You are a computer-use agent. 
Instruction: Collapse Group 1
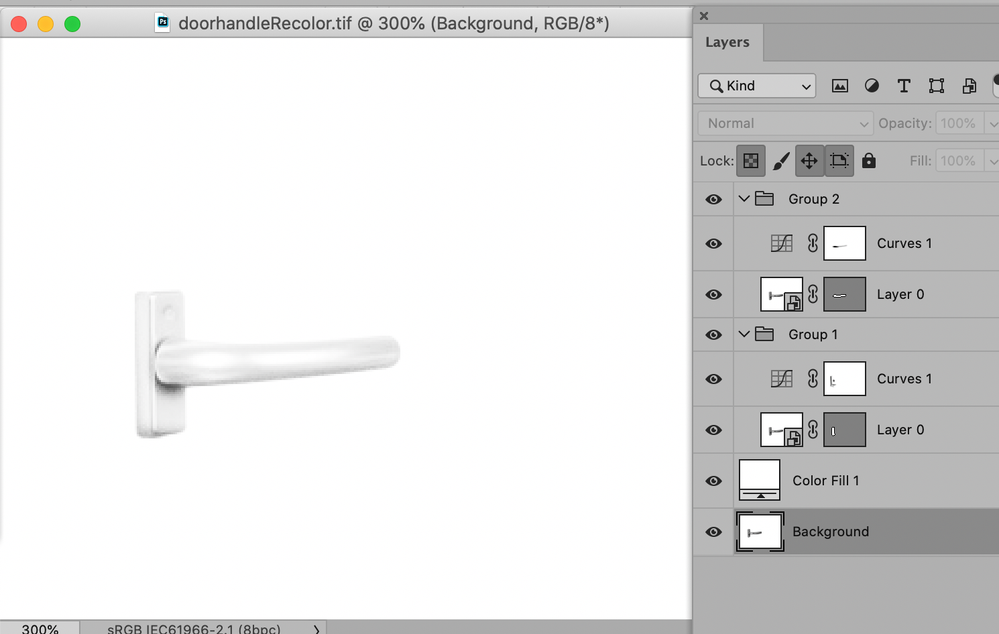coord(744,334)
